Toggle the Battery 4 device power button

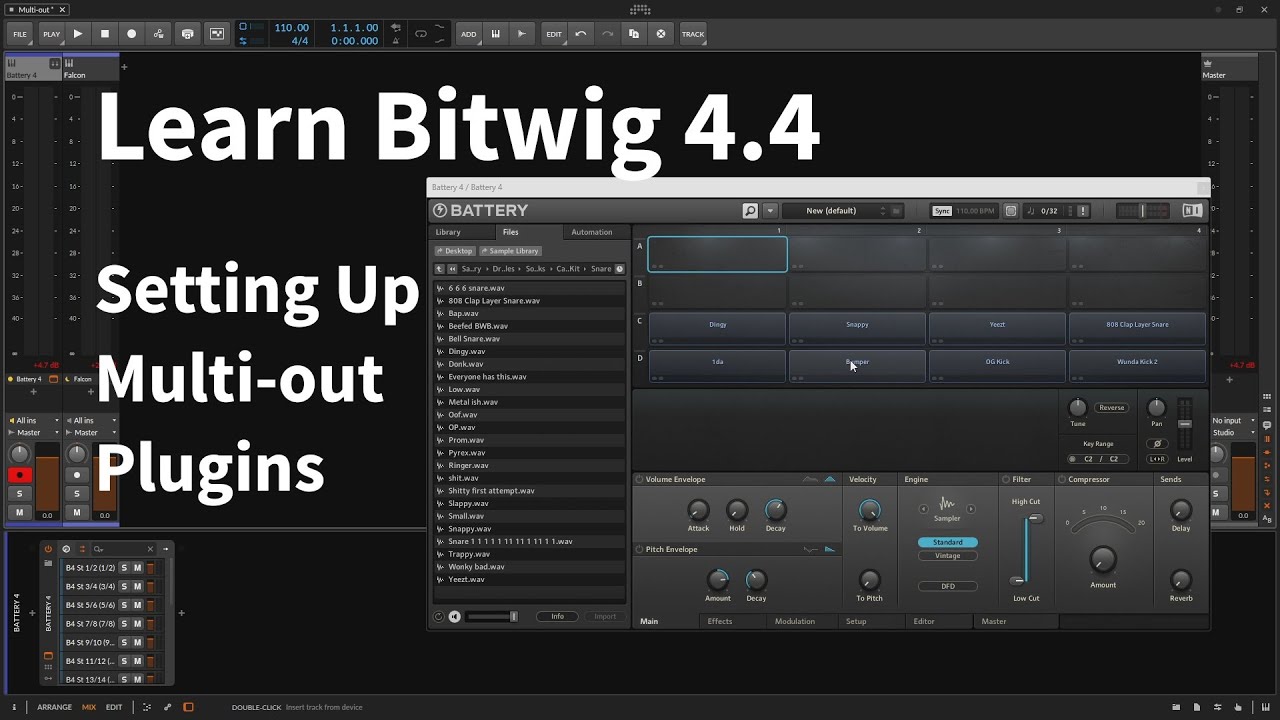(48, 549)
